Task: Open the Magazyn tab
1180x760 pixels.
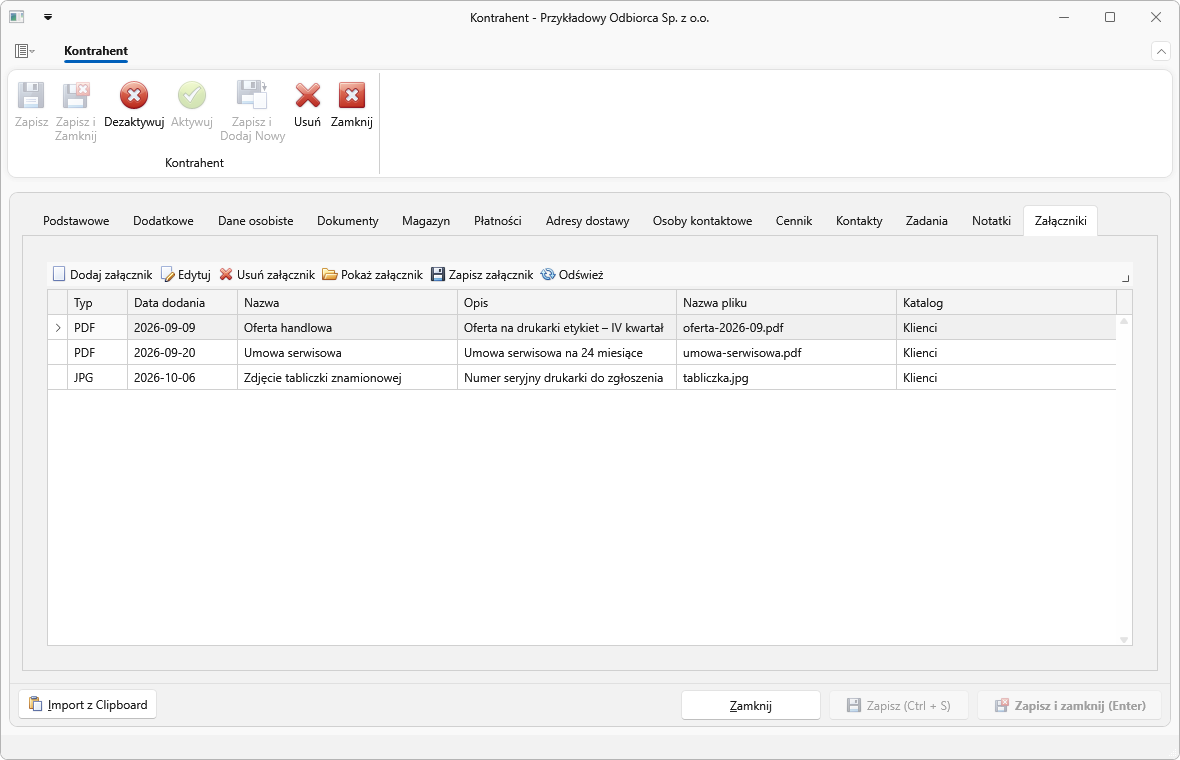Action: click(426, 221)
